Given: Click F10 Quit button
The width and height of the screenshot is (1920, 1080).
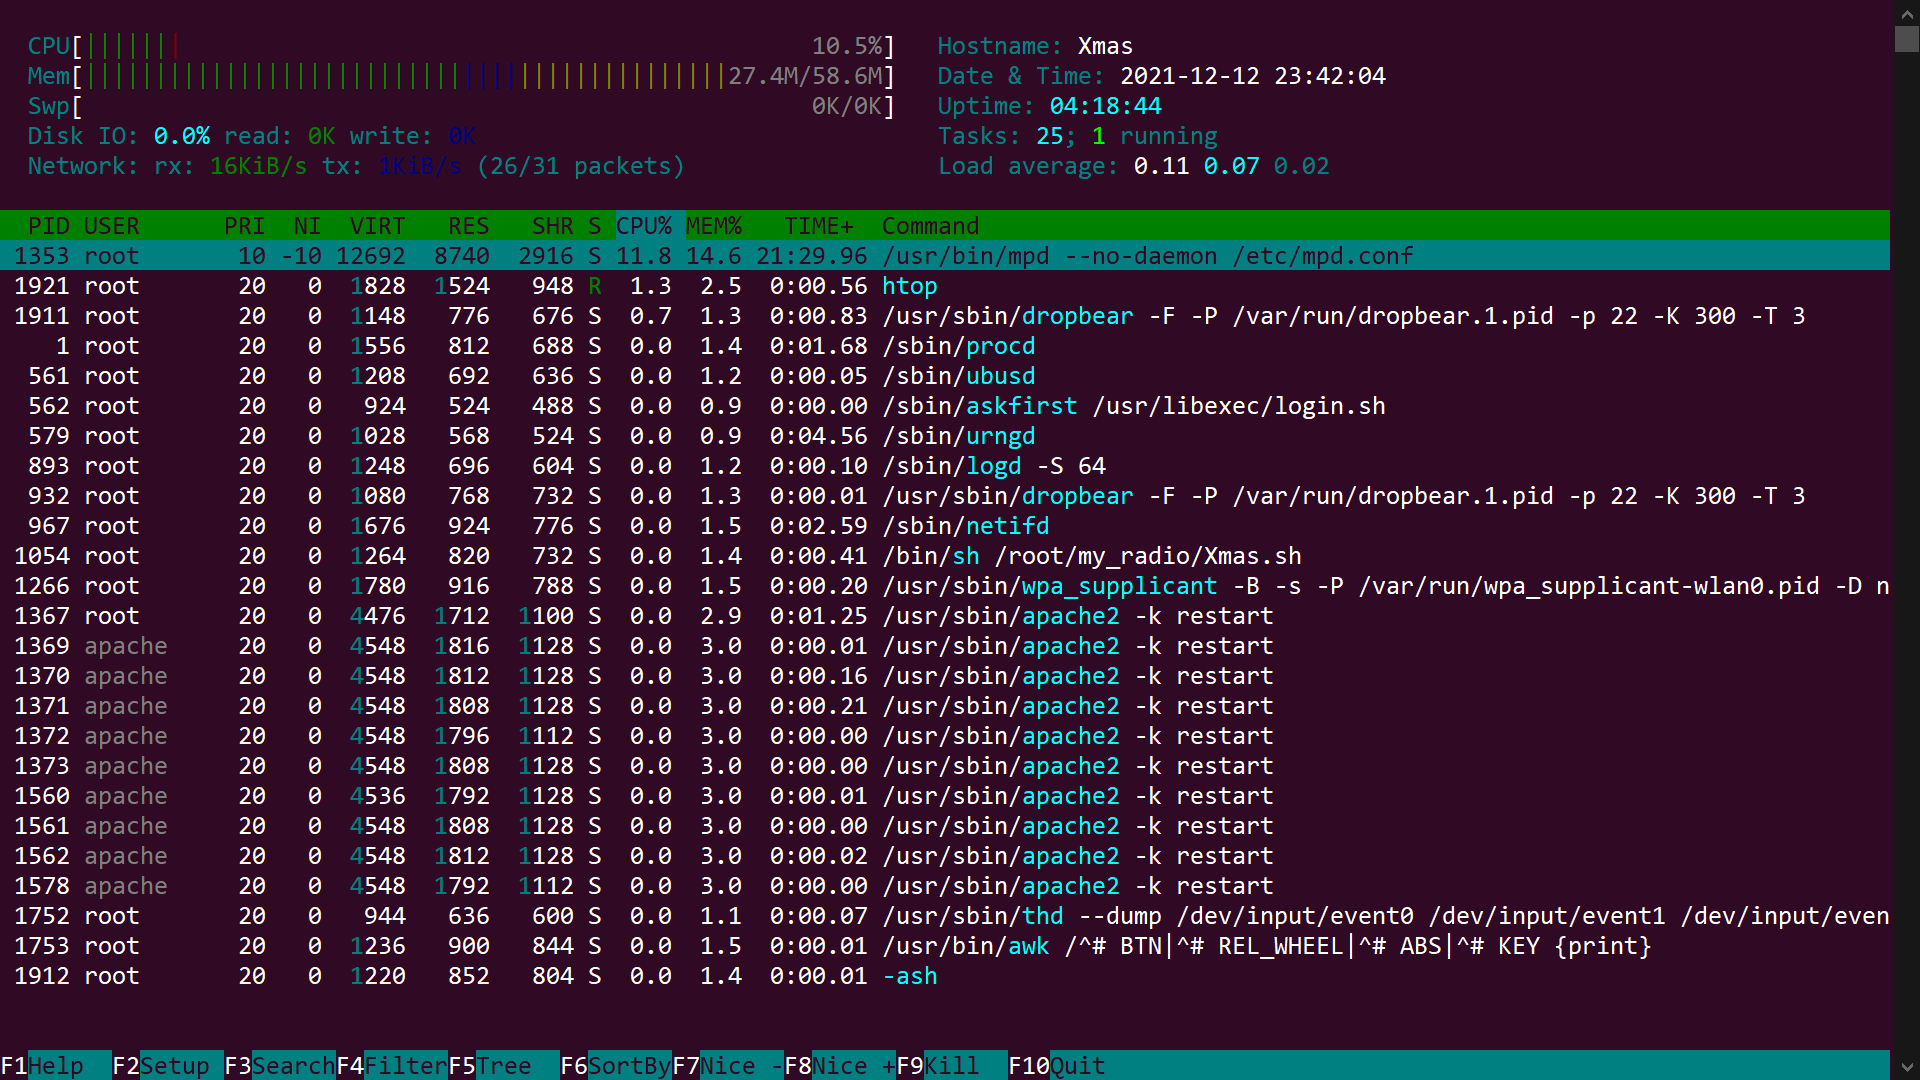Looking at the screenshot, I should (x=1056, y=1066).
